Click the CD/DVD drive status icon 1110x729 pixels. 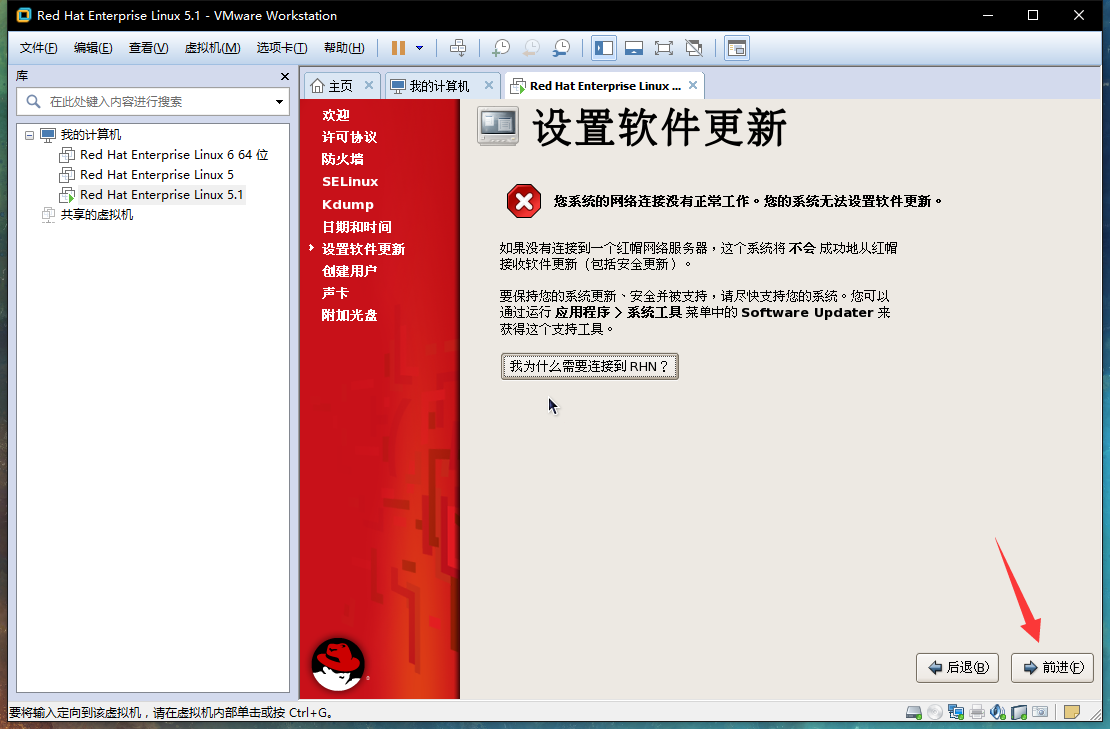934,712
